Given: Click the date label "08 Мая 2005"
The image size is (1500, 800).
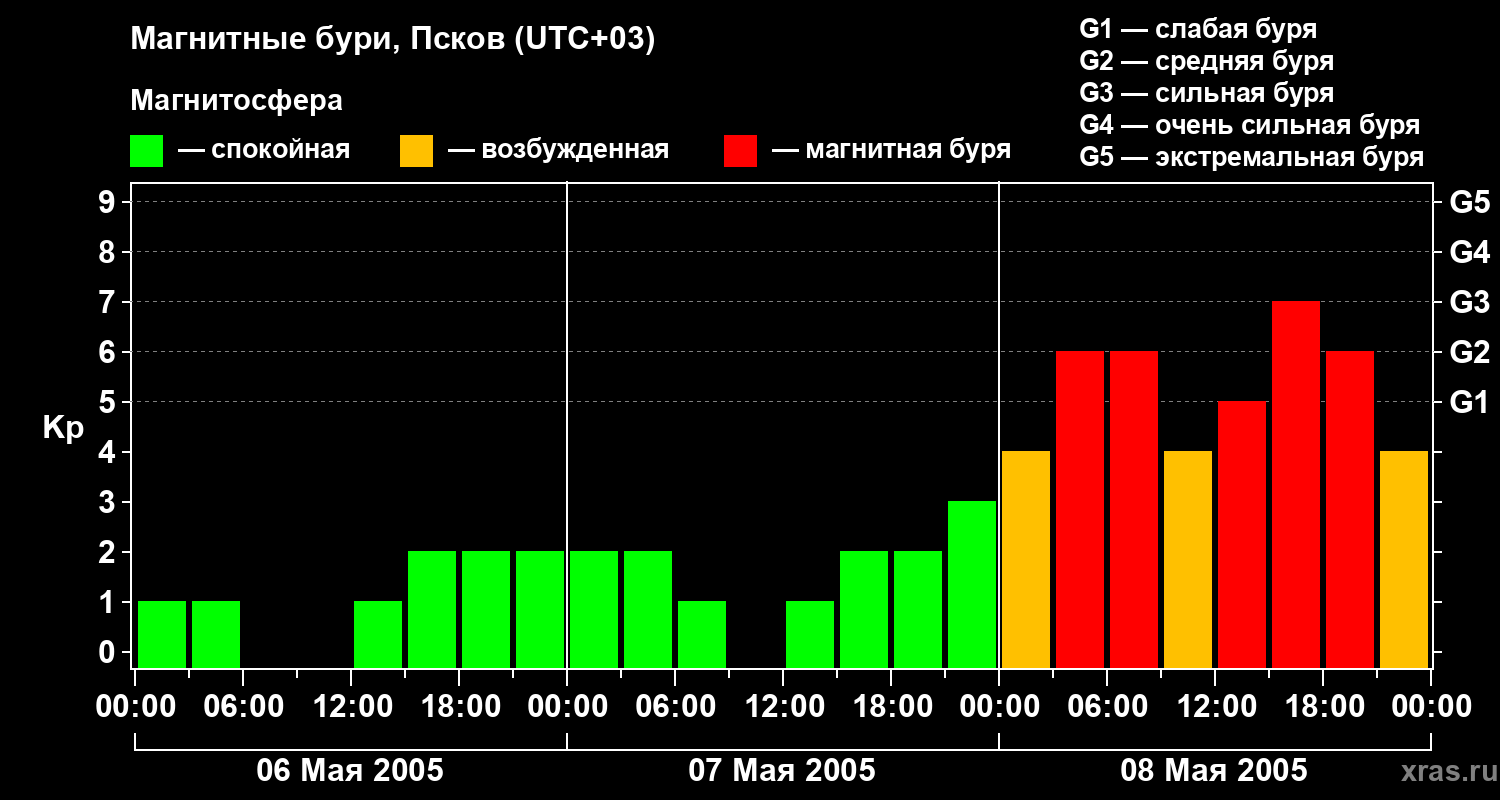Looking at the screenshot, I should click(x=1214, y=770).
